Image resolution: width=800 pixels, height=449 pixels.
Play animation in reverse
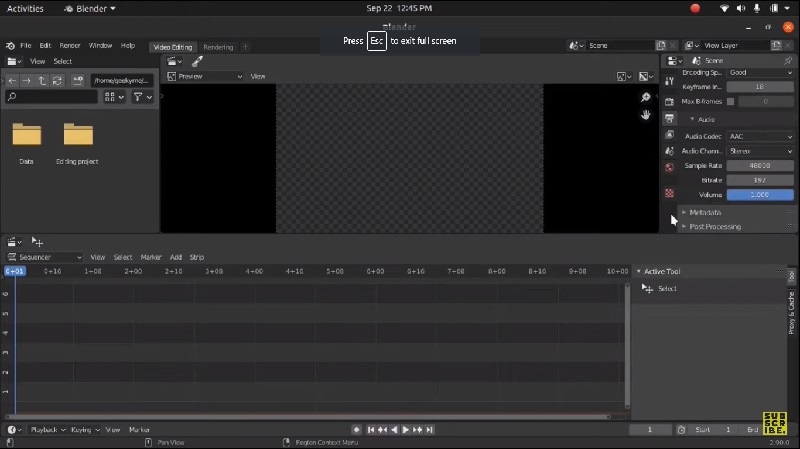(394, 430)
